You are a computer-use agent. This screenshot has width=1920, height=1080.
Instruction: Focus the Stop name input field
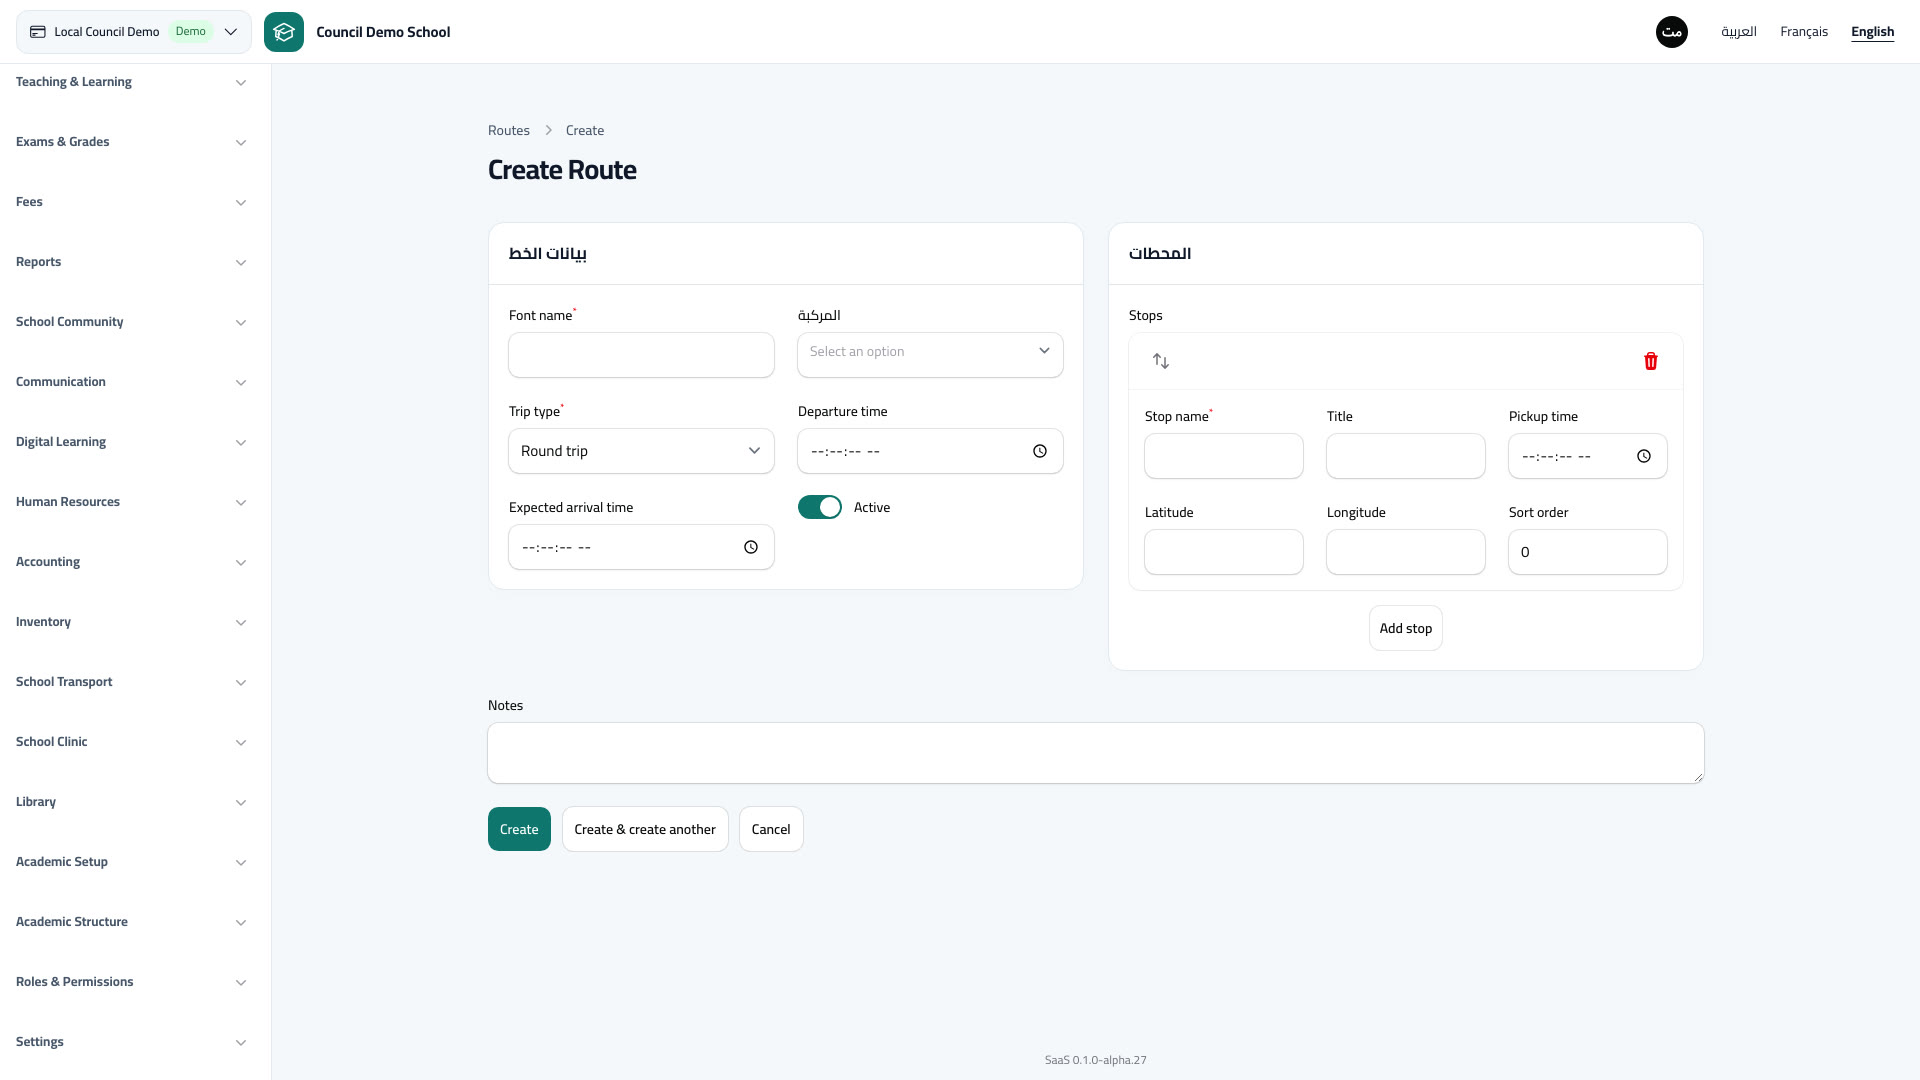tap(1224, 456)
